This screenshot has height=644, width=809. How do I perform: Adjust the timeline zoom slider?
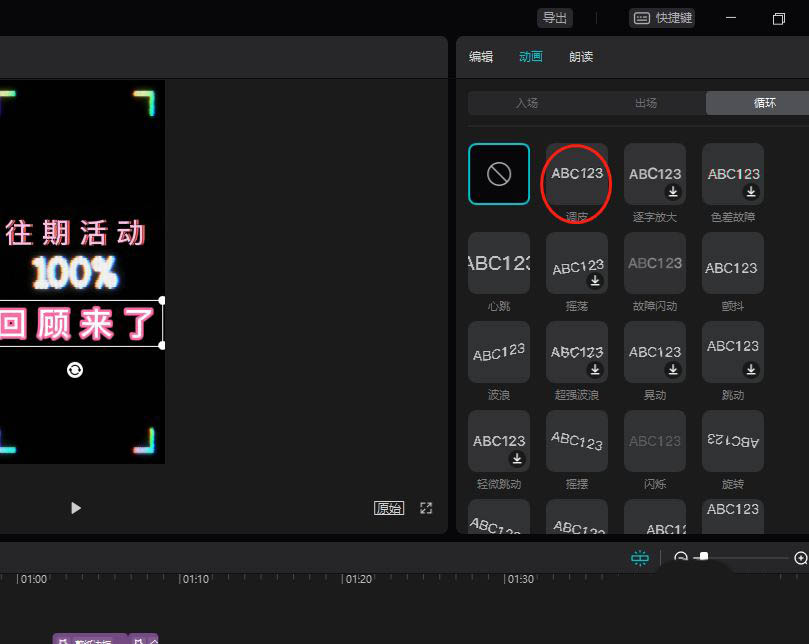tap(704, 557)
